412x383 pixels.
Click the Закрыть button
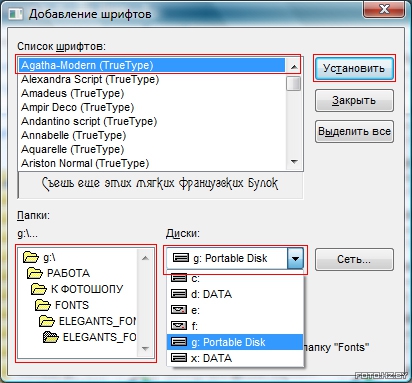(354, 100)
